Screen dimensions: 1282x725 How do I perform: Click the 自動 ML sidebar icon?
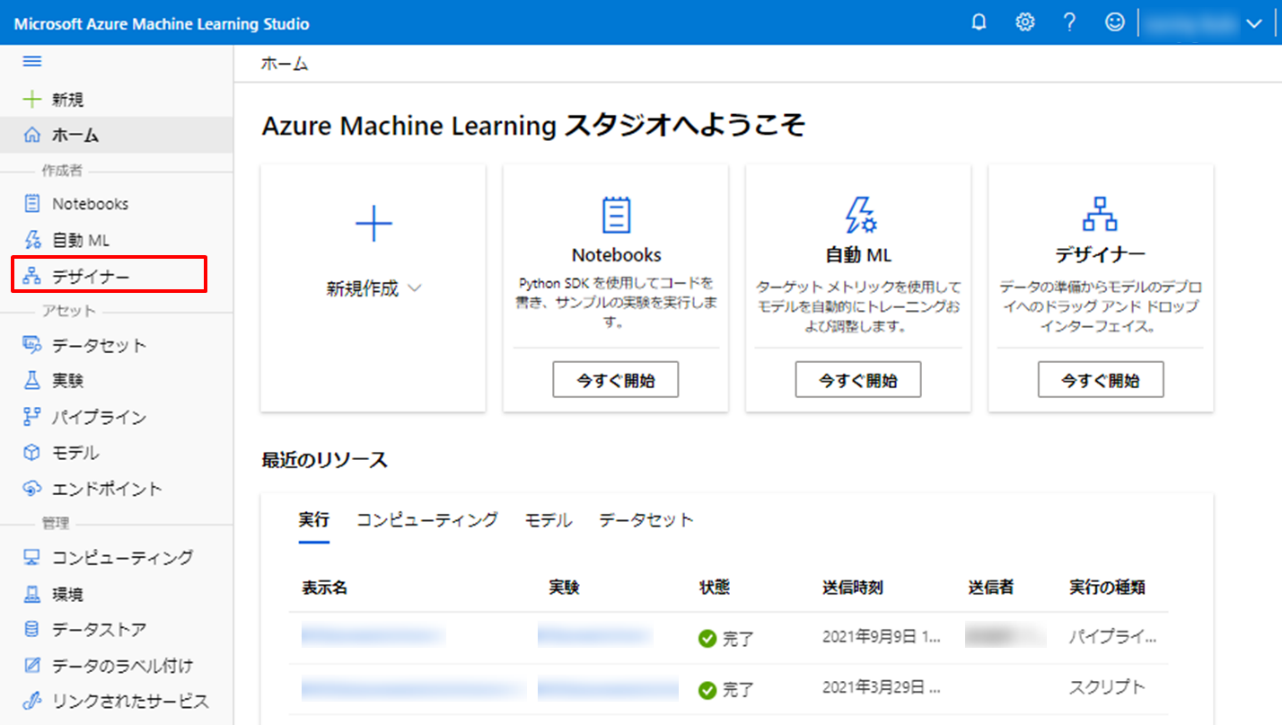(32, 240)
